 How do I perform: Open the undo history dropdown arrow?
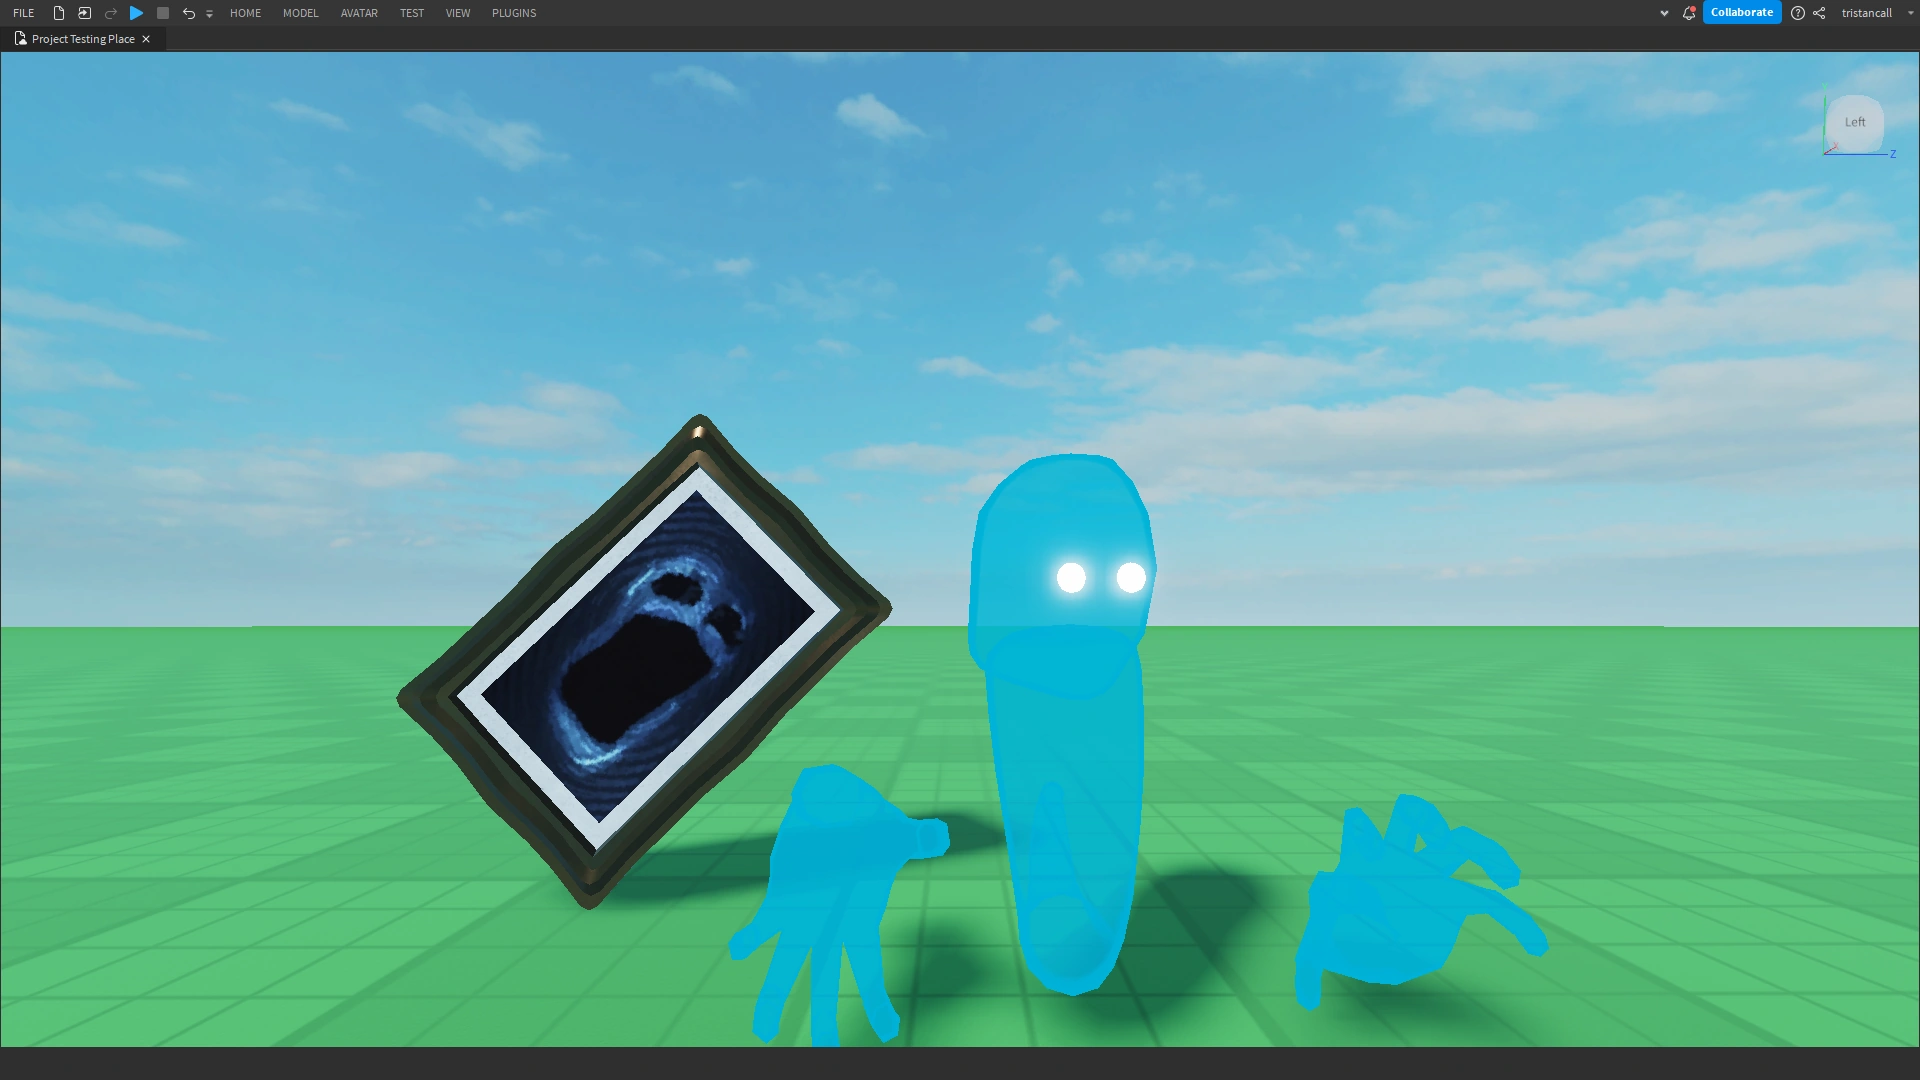click(x=209, y=14)
